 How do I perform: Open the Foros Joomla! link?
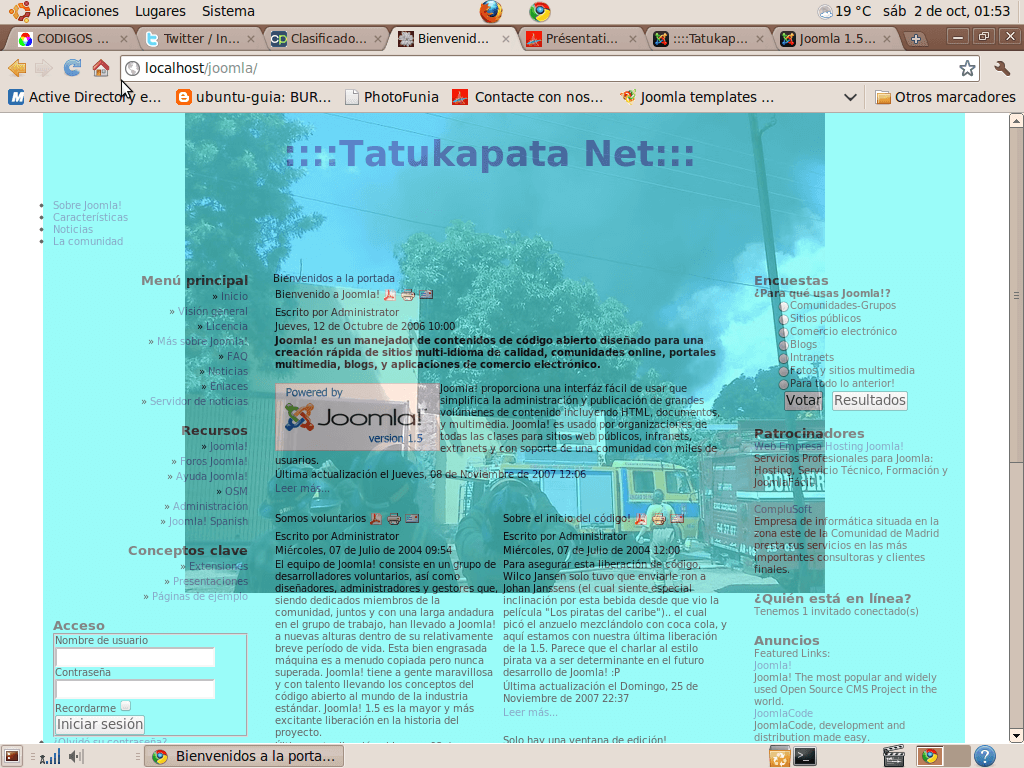[x=214, y=462]
